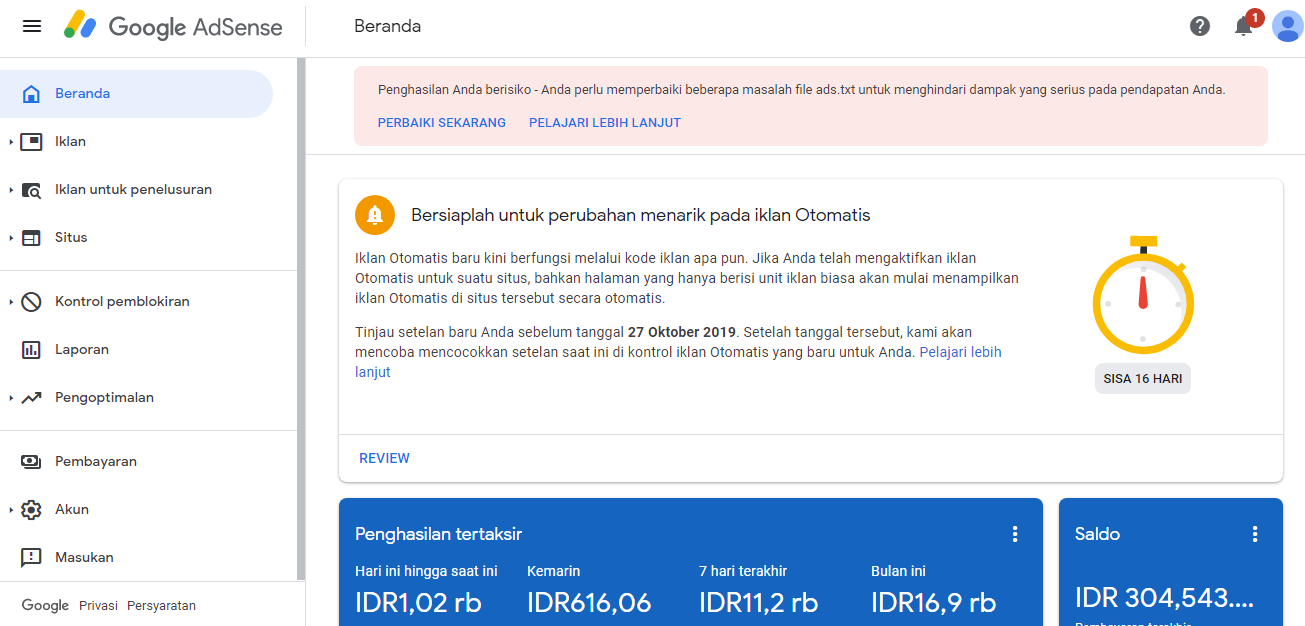Screen dimensions: 1305x626
Task: Open Penghasilan tertaksir card options menu
Action: pyautogui.click(x=1015, y=534)
